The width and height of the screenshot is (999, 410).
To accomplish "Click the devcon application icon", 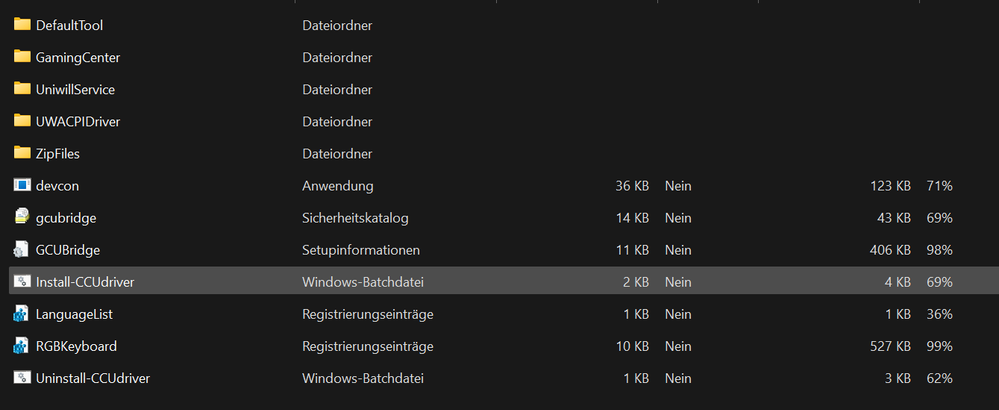I will click(22, 185).
